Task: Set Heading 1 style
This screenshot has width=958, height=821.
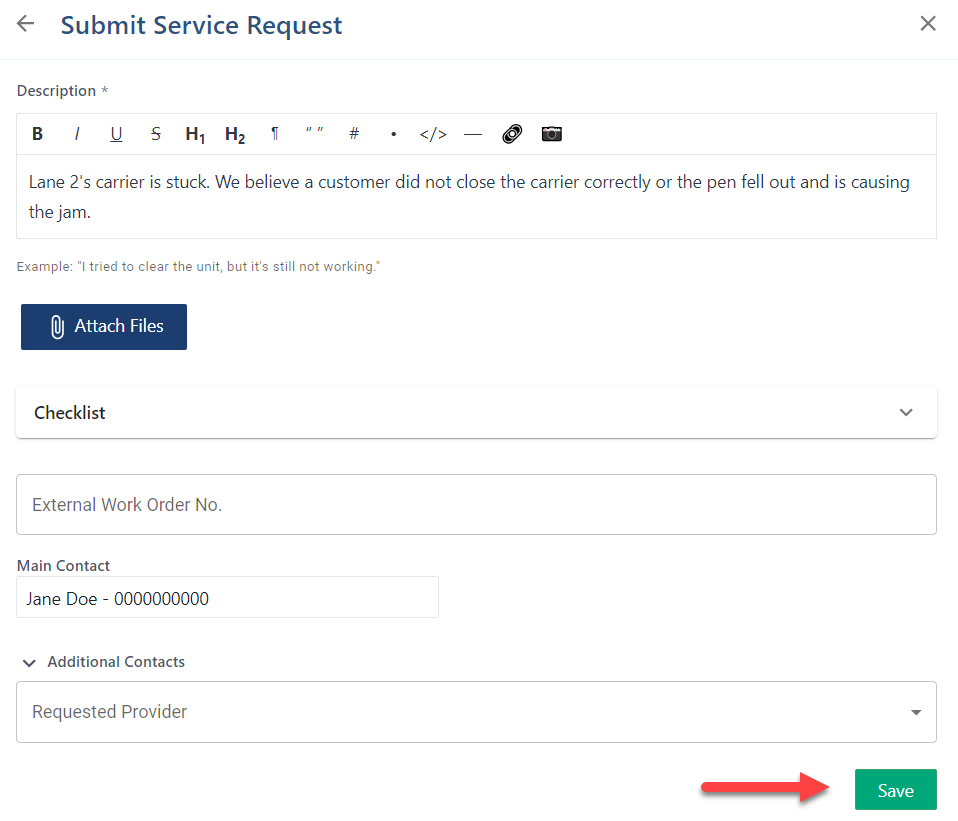Action: 195,134
